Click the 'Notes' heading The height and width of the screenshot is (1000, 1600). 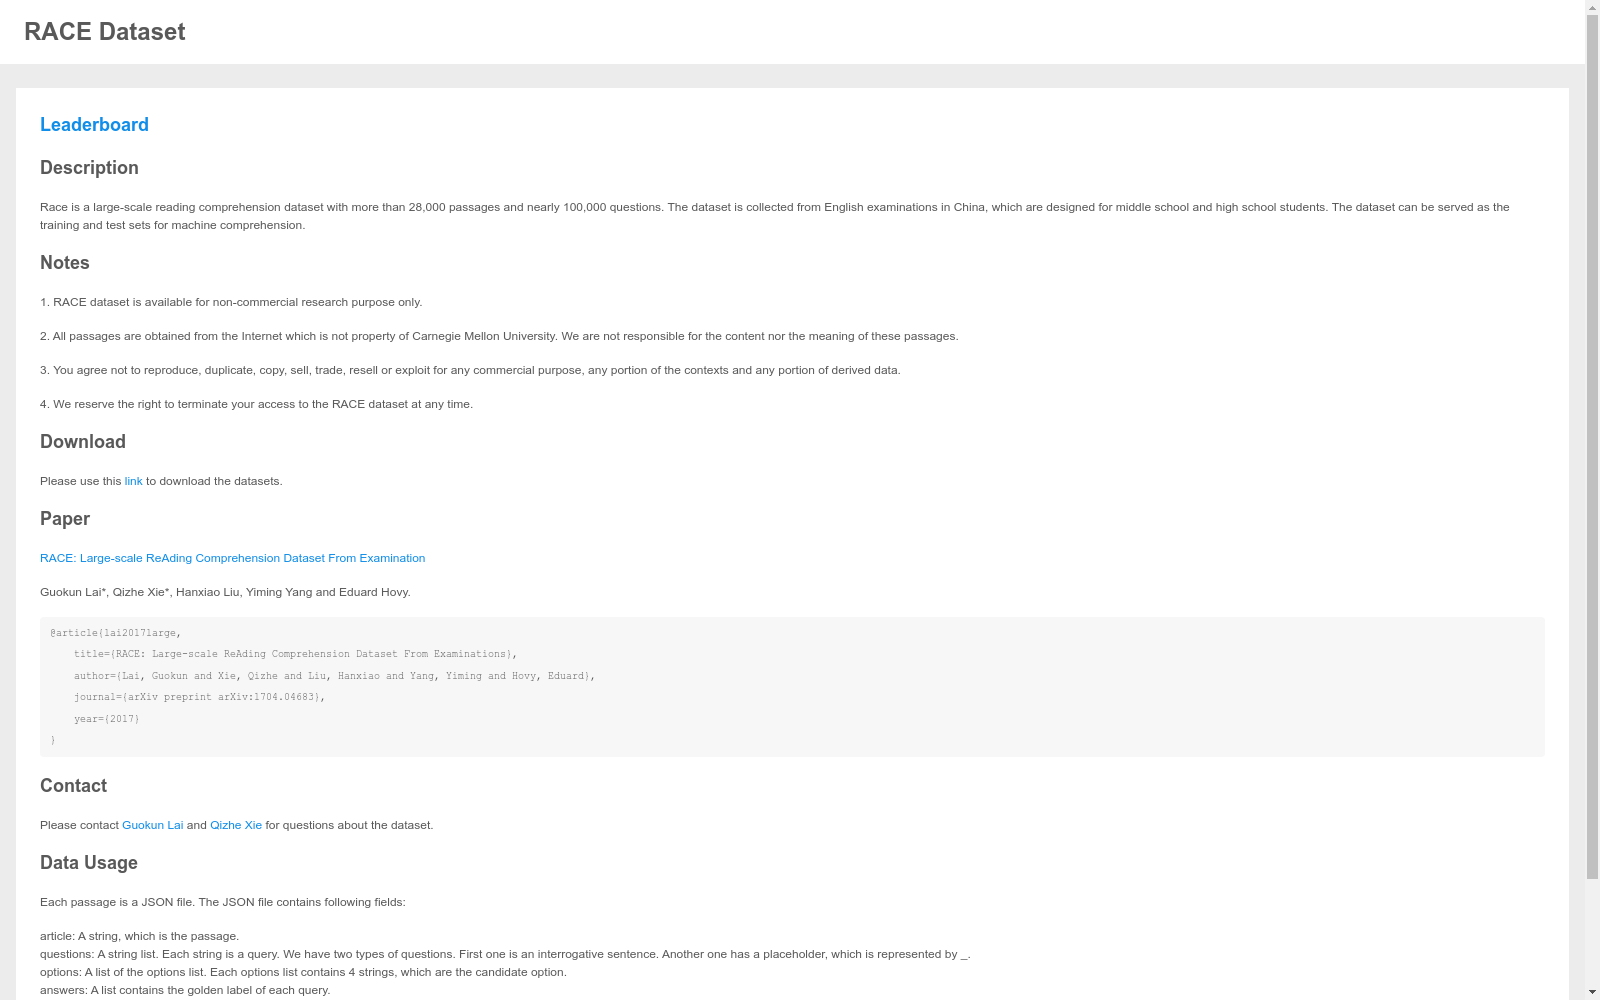(x=65, y=263)
